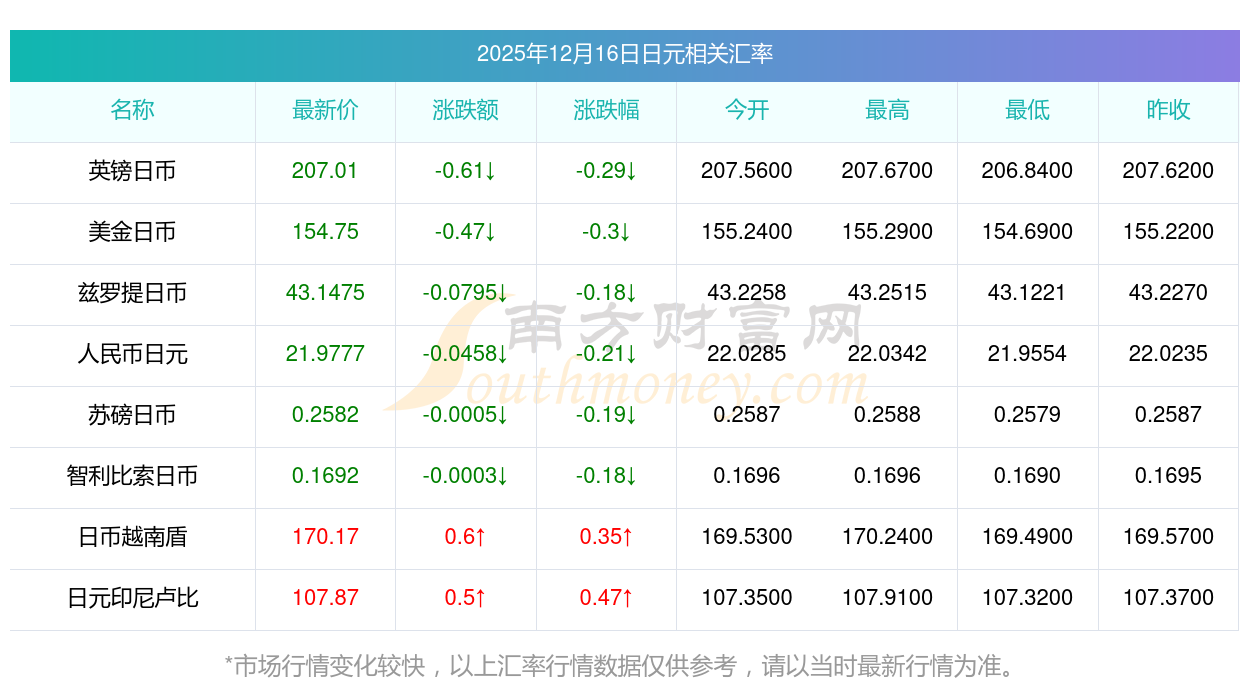
Task: Click the 今开 column header
Action: (x=747, y=110)
